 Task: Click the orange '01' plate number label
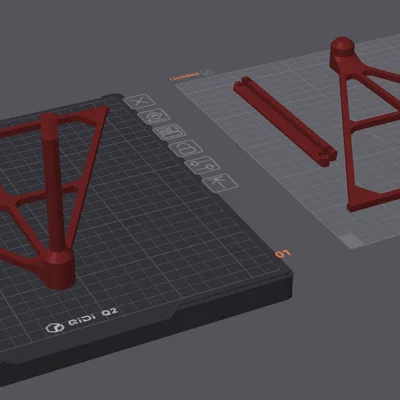283,254
